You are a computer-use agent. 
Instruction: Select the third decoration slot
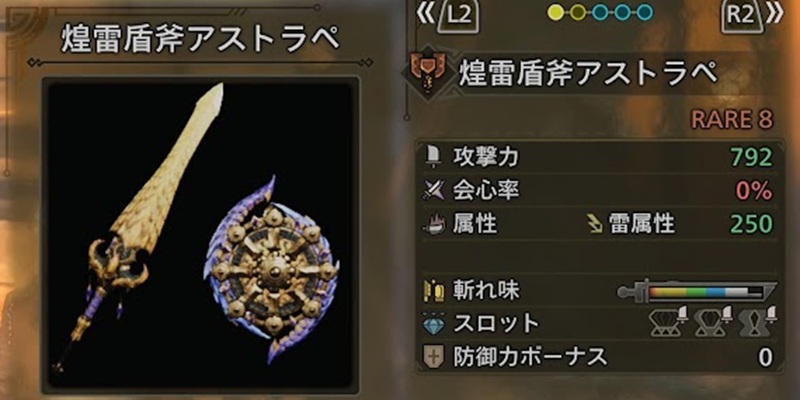coord(758,322)
